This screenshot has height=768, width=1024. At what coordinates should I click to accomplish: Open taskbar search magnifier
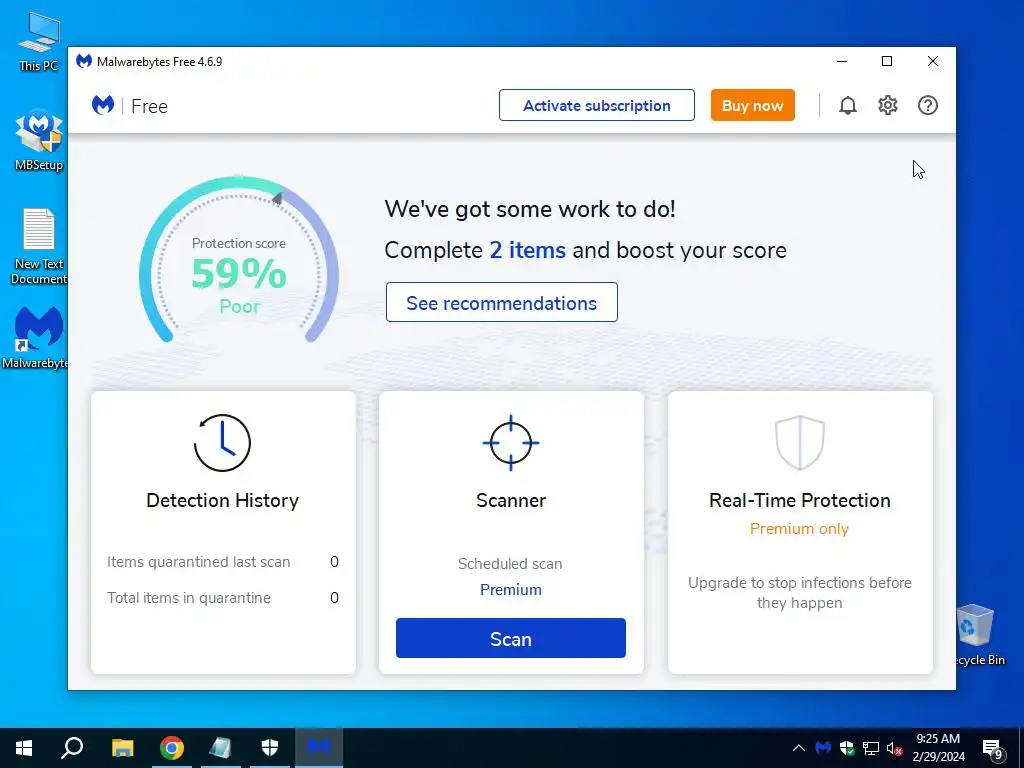pos(72,748)
